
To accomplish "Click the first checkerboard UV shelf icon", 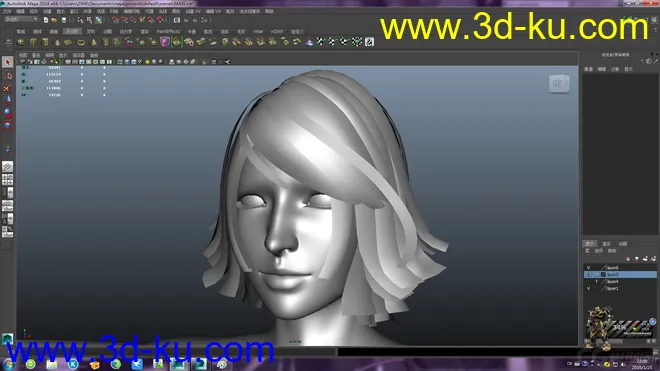I will coord(321,41).
